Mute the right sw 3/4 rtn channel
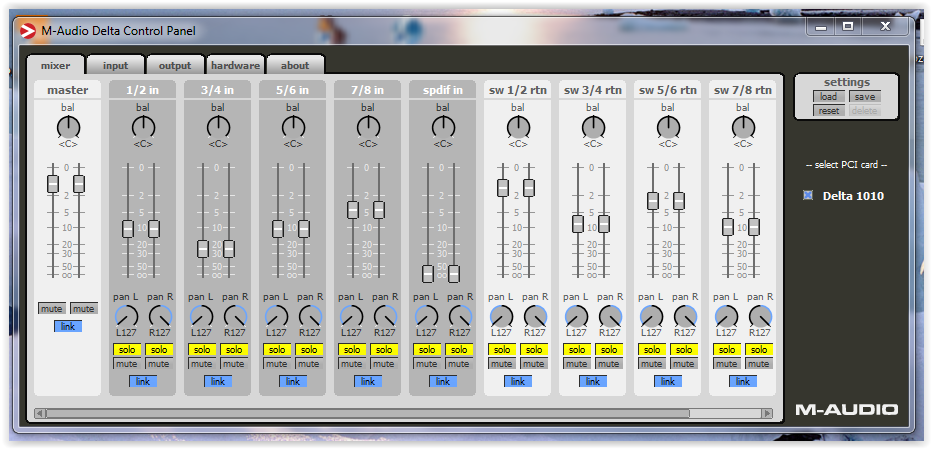 (608, 365)
